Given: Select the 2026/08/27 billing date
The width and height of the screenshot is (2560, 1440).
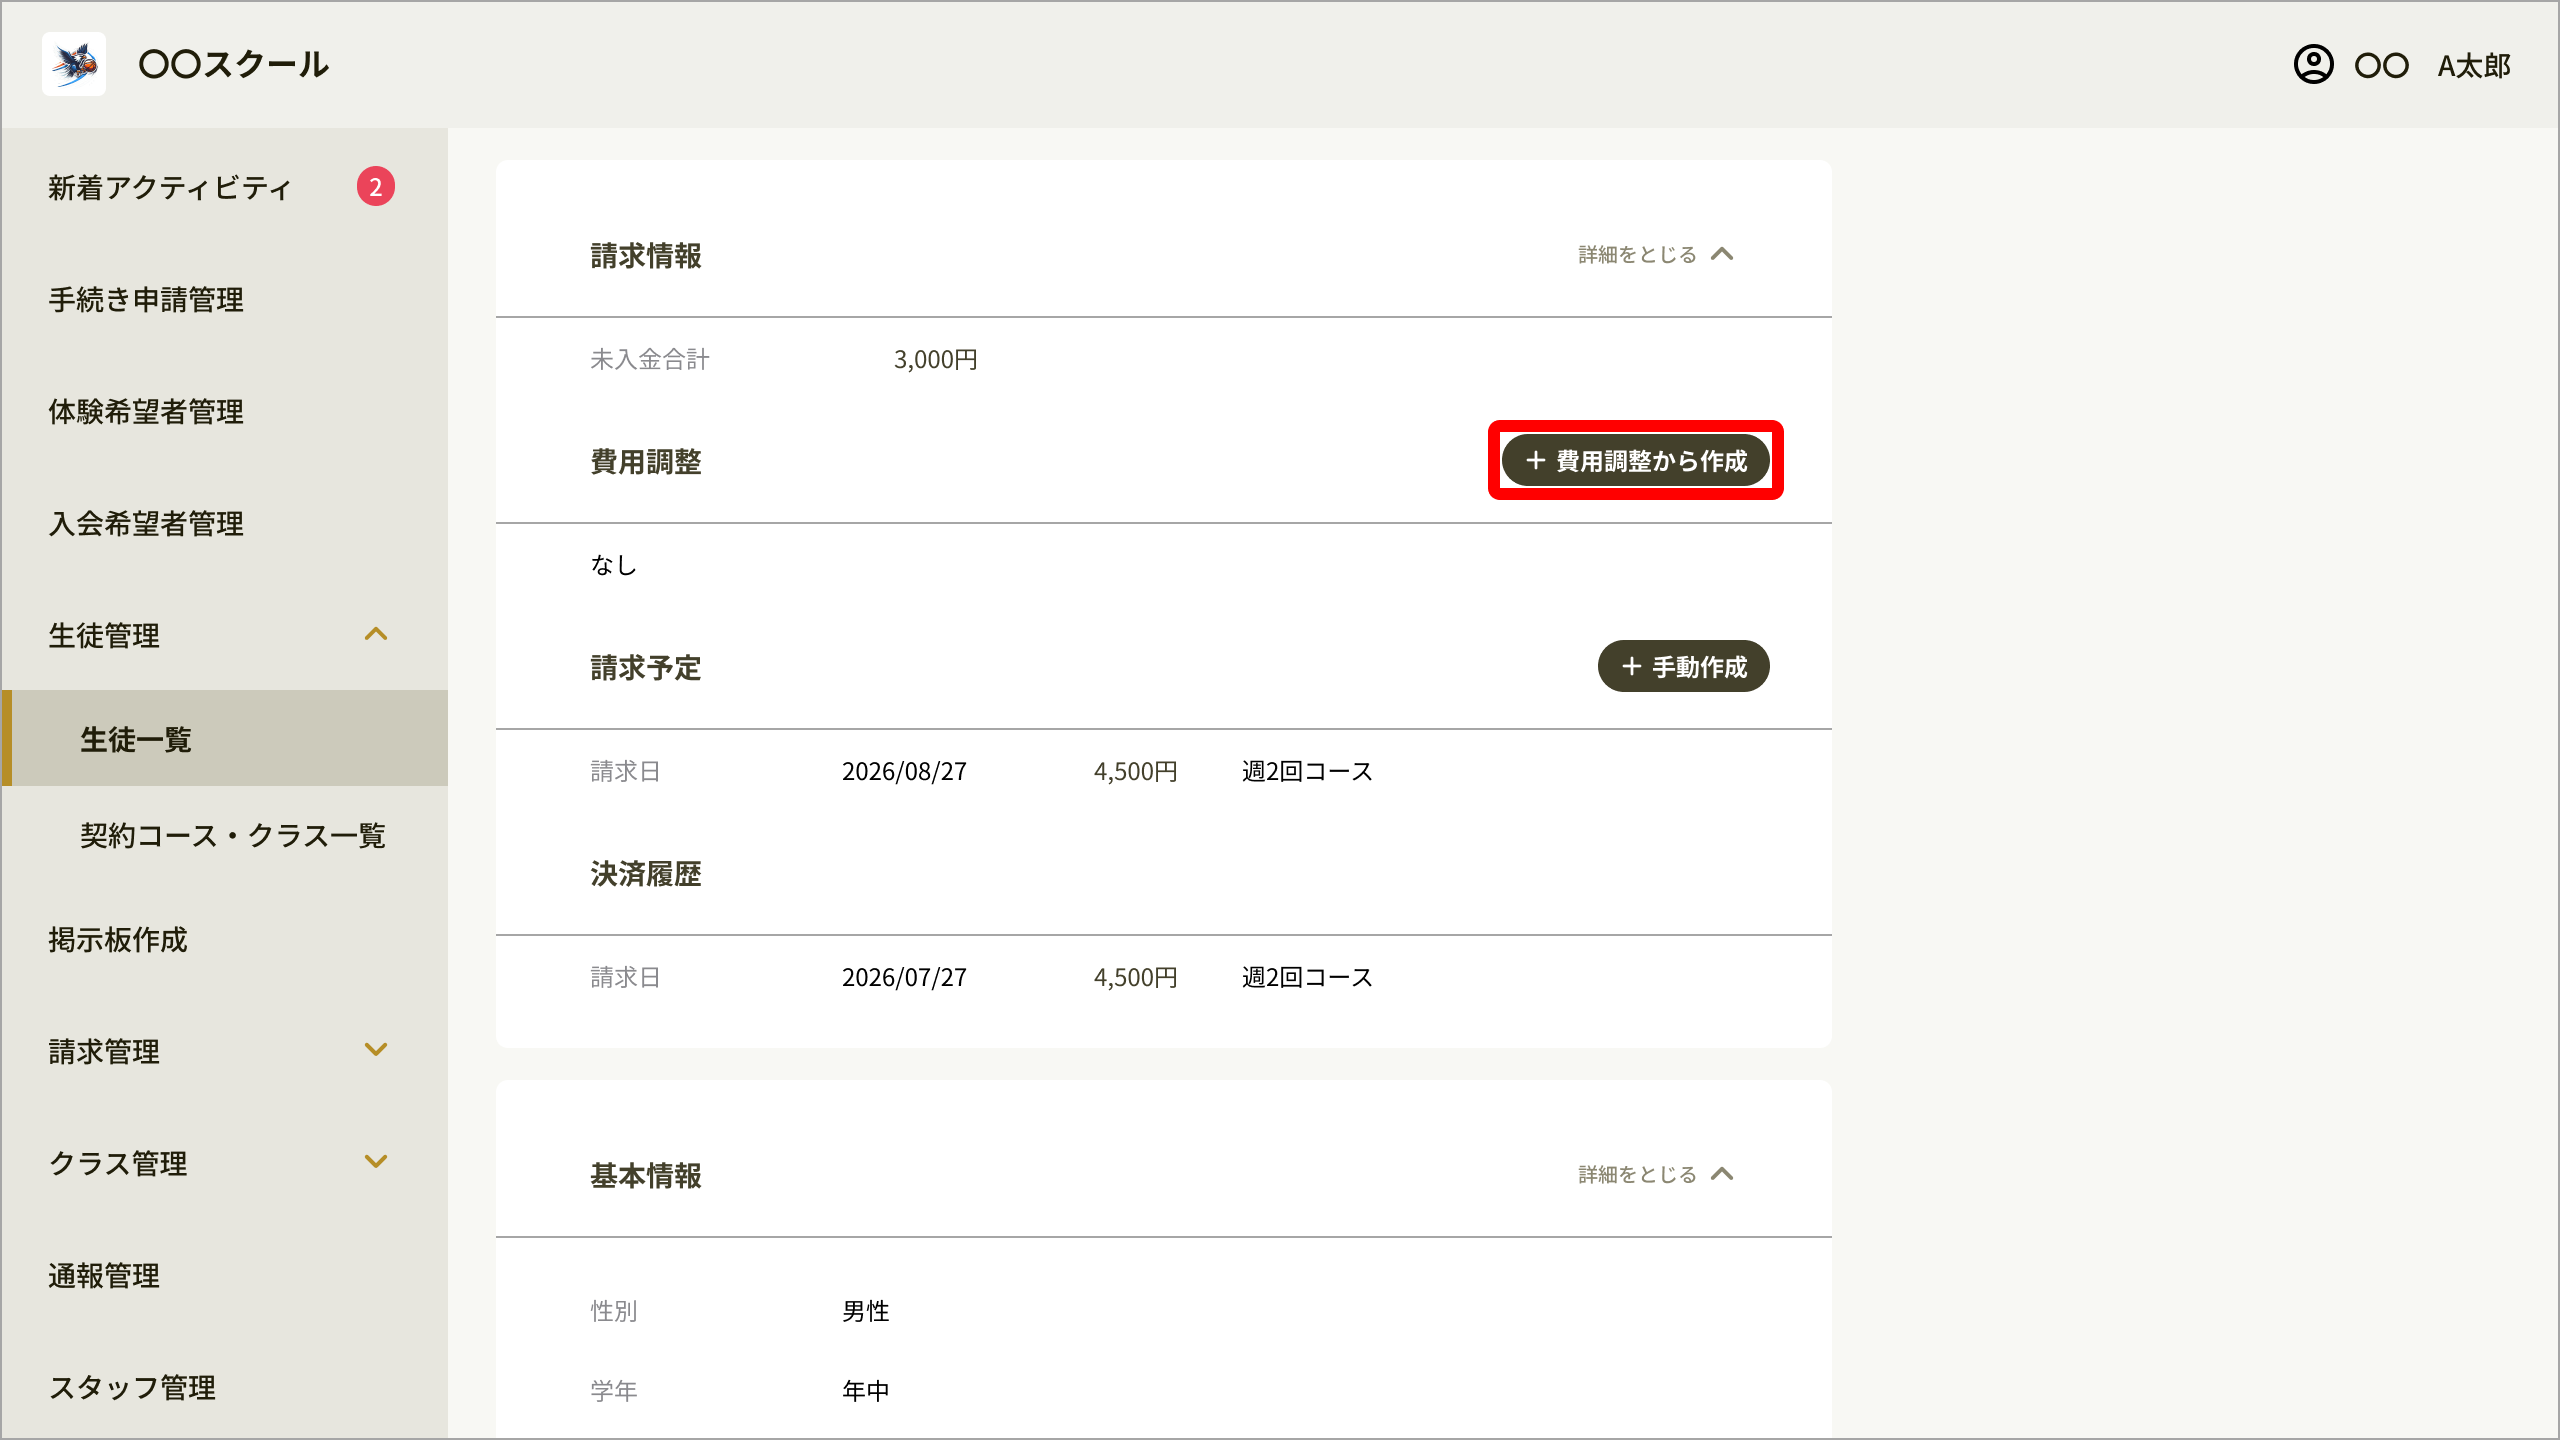Looking at the screenshot, I should pyautogui.click(x=904, y=771).
